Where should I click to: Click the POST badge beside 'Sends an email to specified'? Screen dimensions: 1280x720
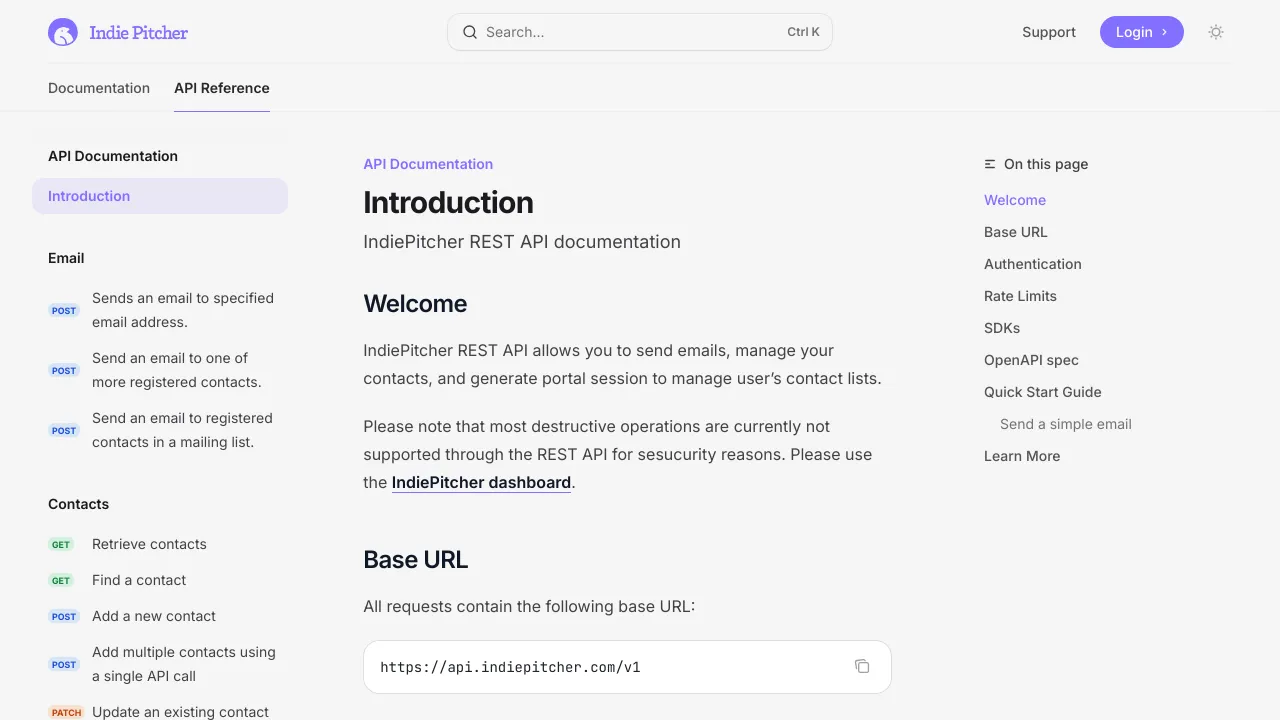(64, 310)
